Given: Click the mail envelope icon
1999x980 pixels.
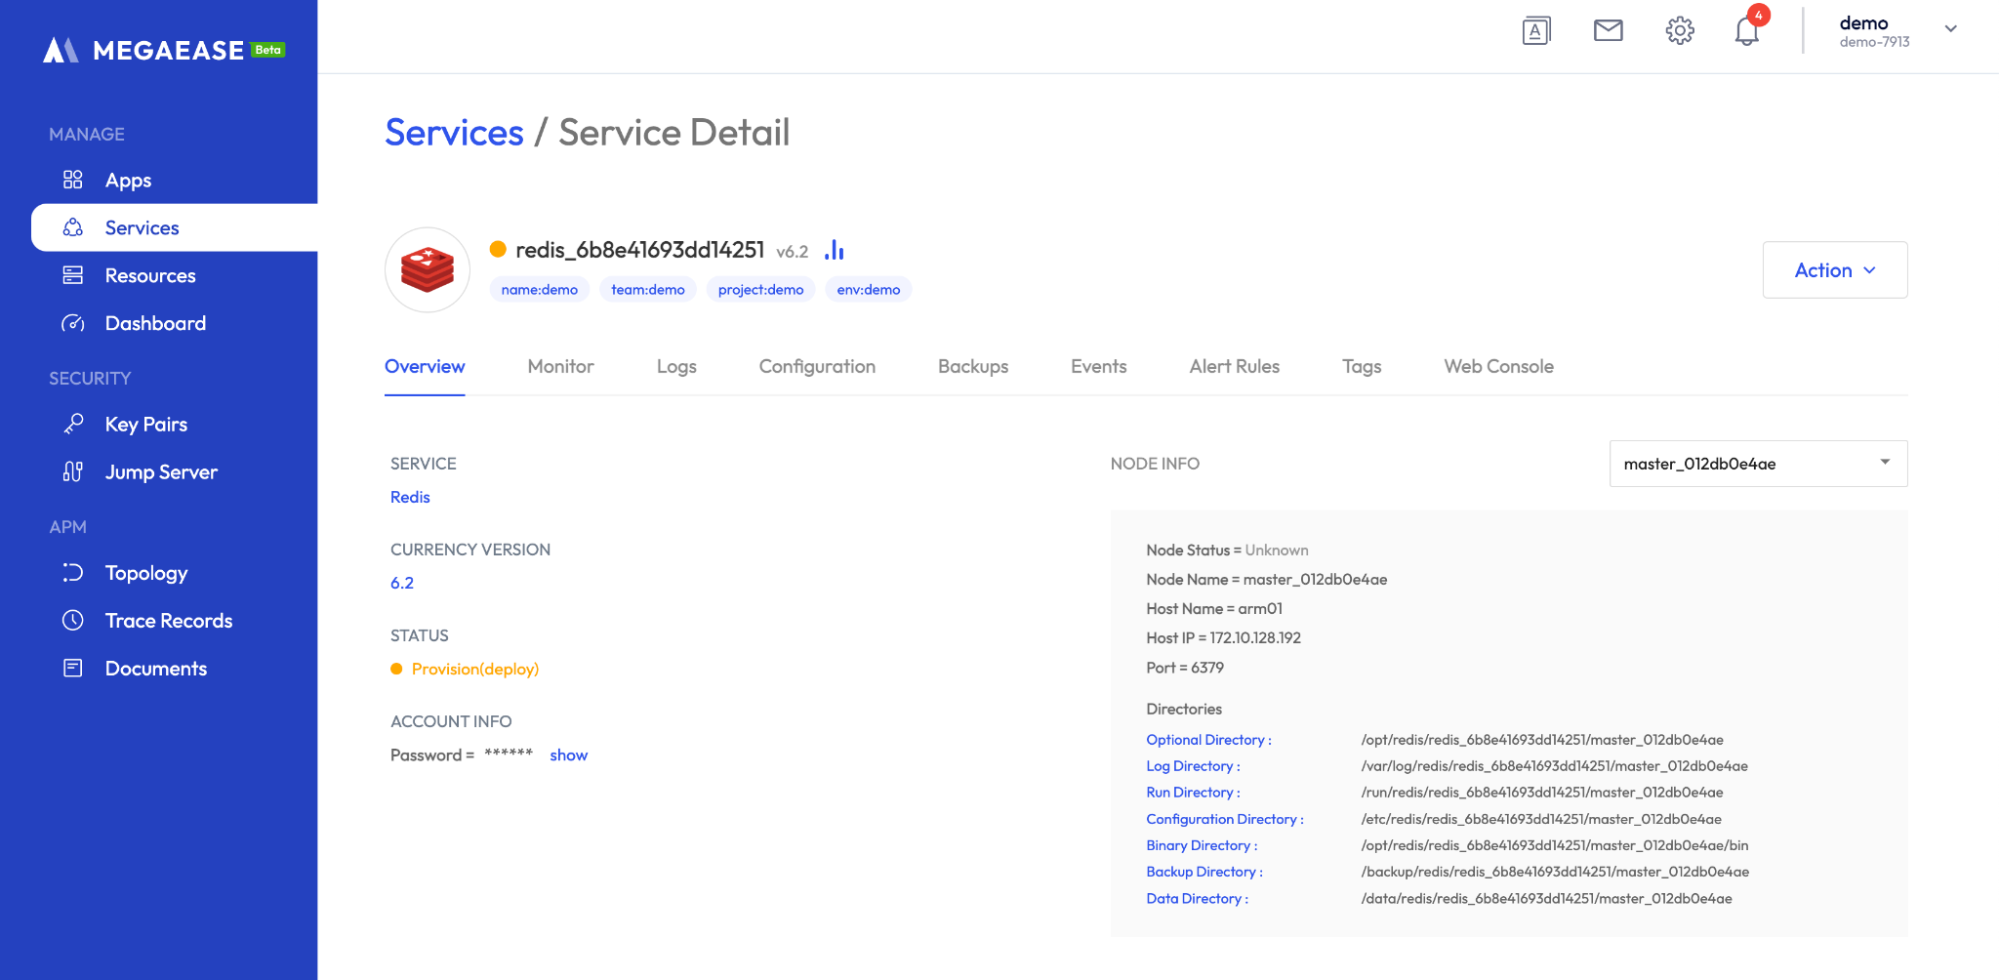Looking at the screenshot, I should (1607, 31).
